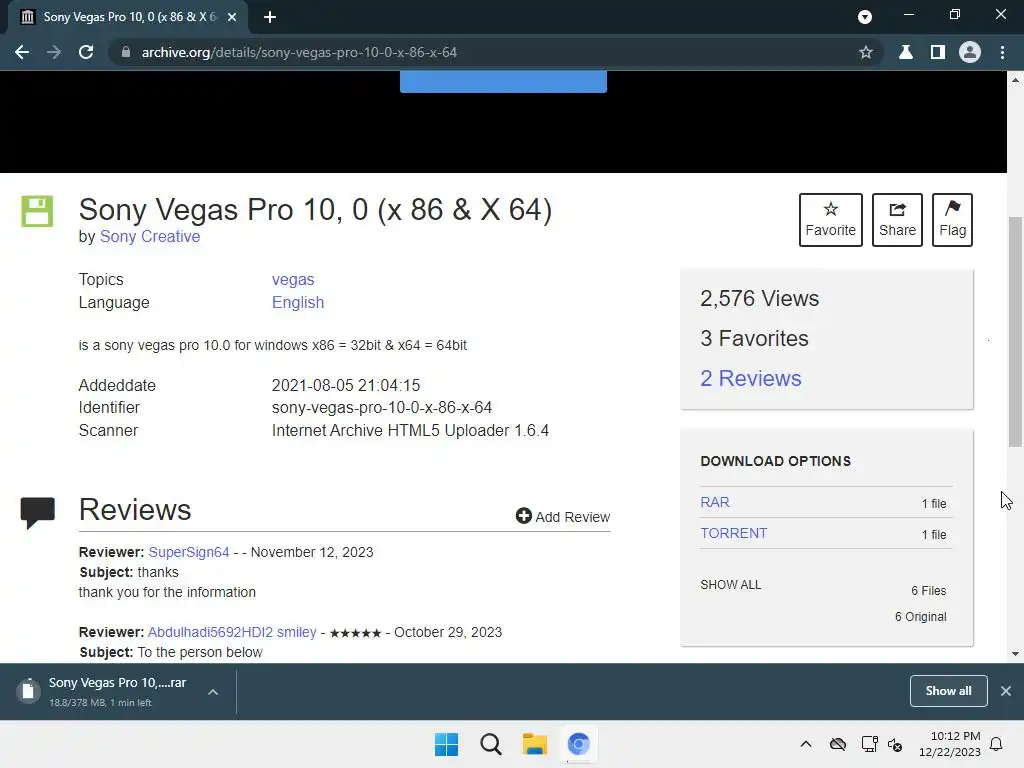Click the address bar URL
This screenshot has width=1024, height=768.
pyautogui.click(x=299, y=52)
